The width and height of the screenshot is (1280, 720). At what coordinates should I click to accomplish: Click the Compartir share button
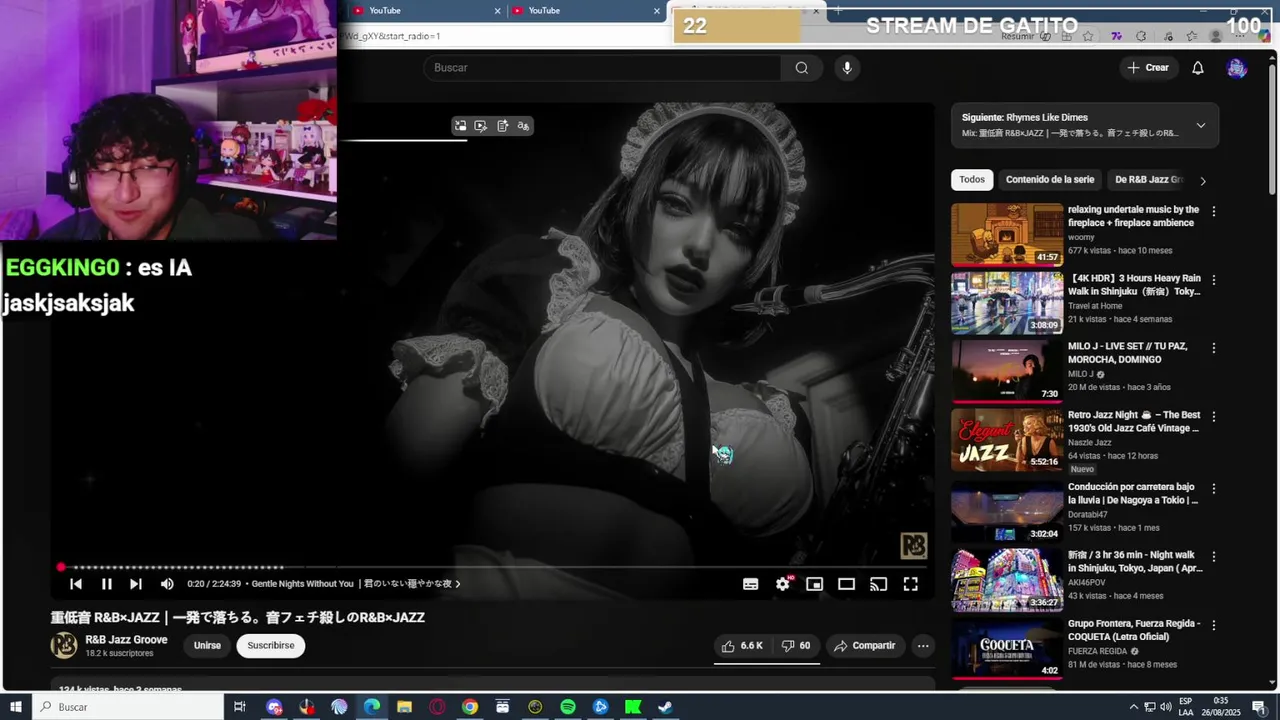(x=865, y=646)
